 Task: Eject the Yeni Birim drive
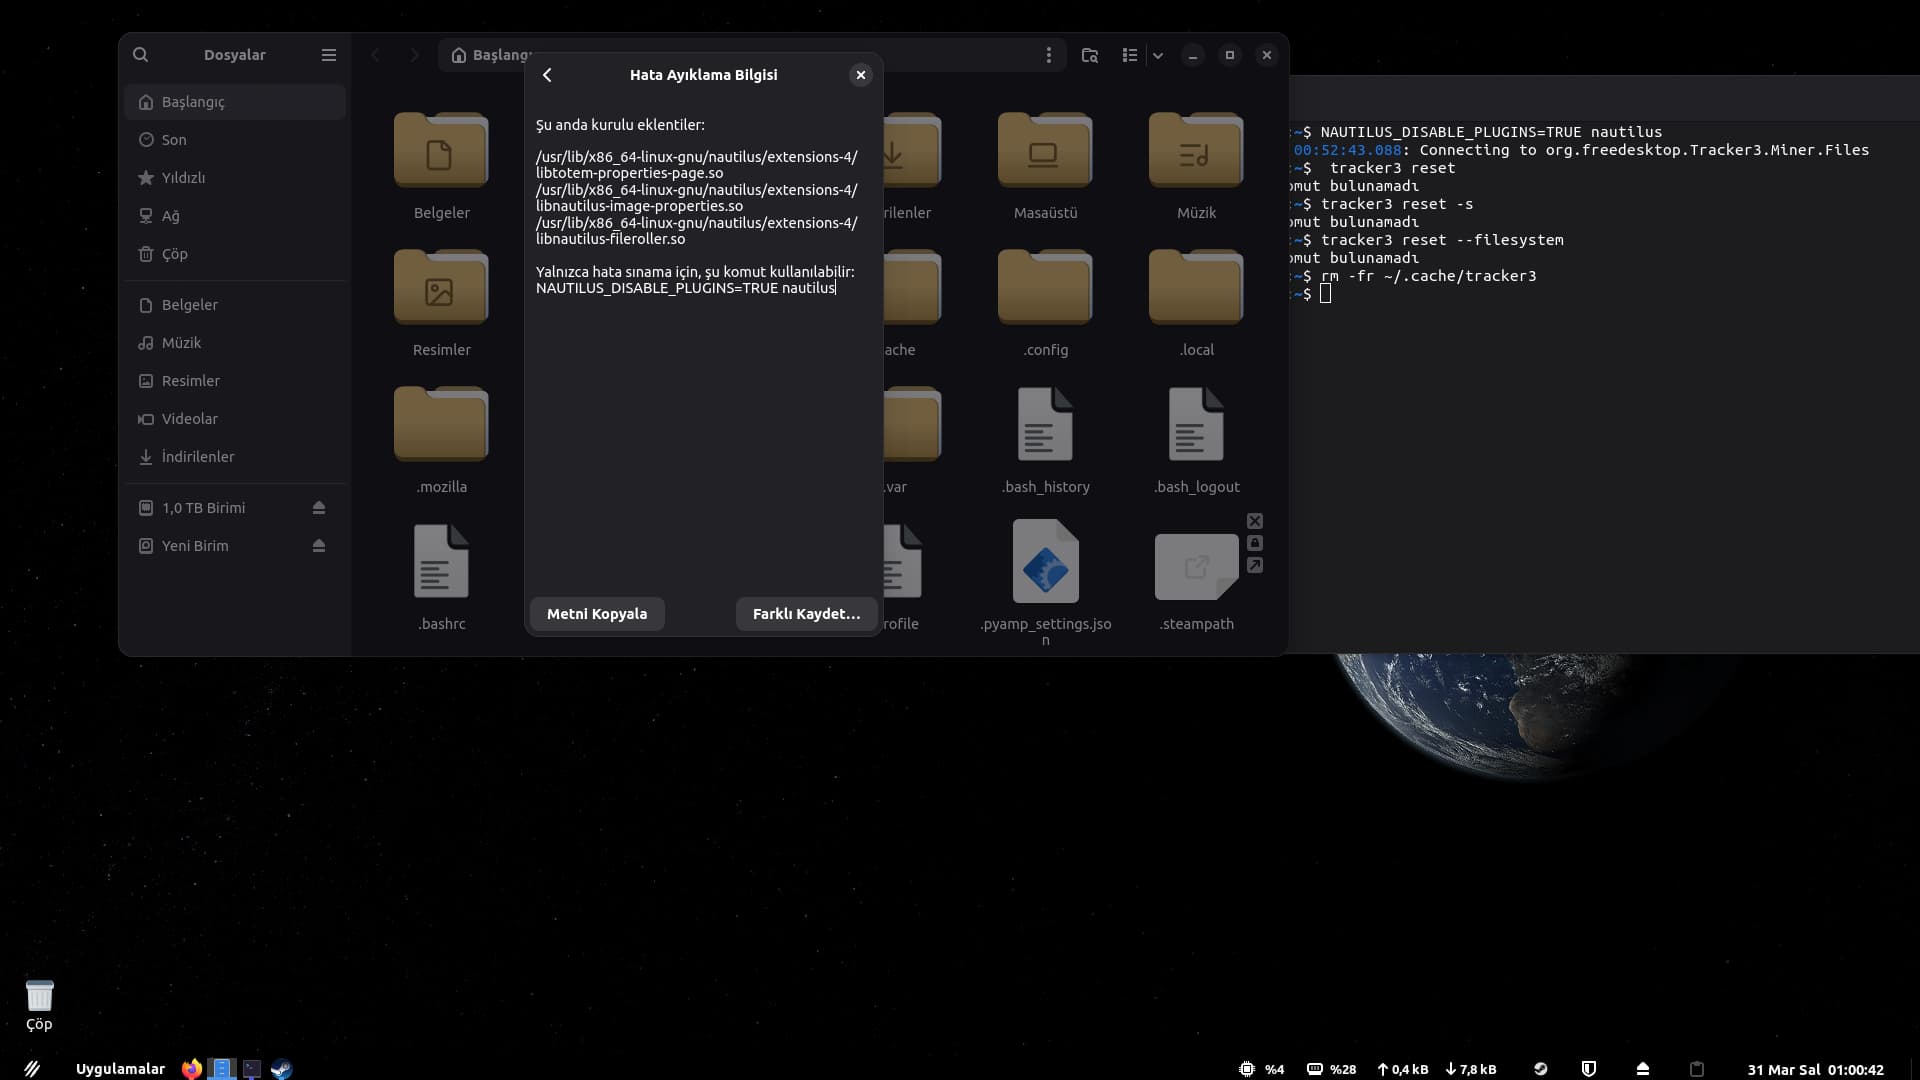[319, 546]
